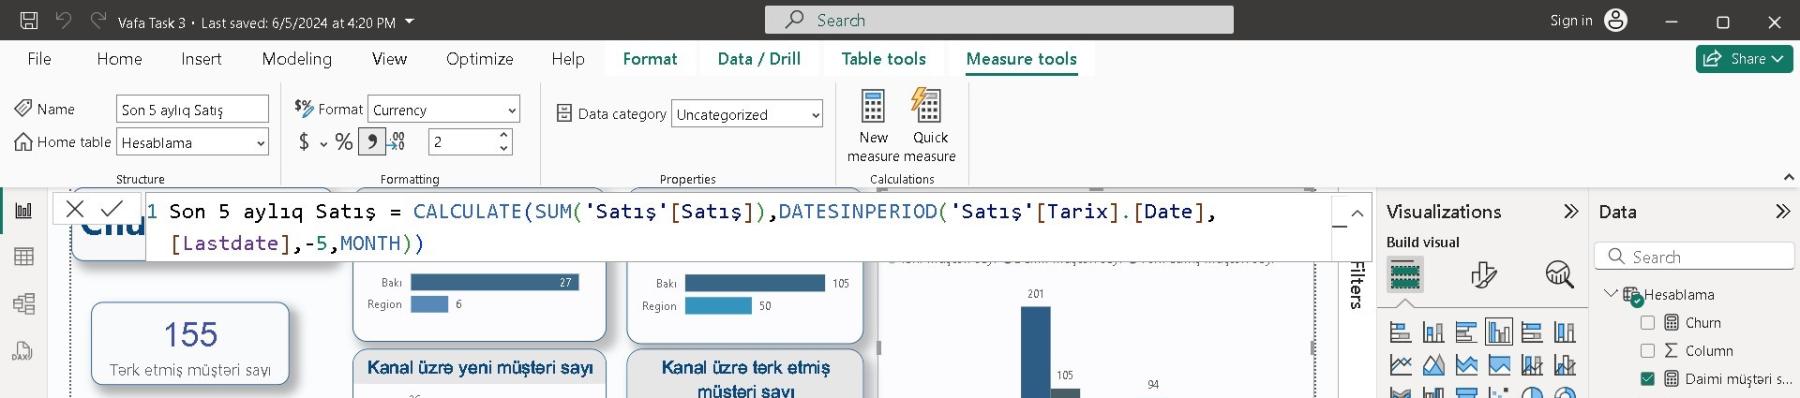Image resolution: width=1800 pixels, height=398 pixels.
Task: Commit the formula with the checkmark
Action: click(111, 208)
